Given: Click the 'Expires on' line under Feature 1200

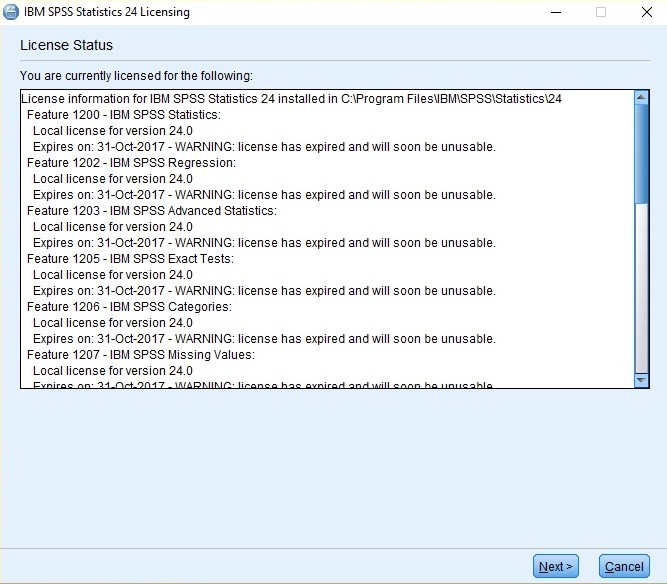Looking at the screenshot, I should tap(264, 147).
